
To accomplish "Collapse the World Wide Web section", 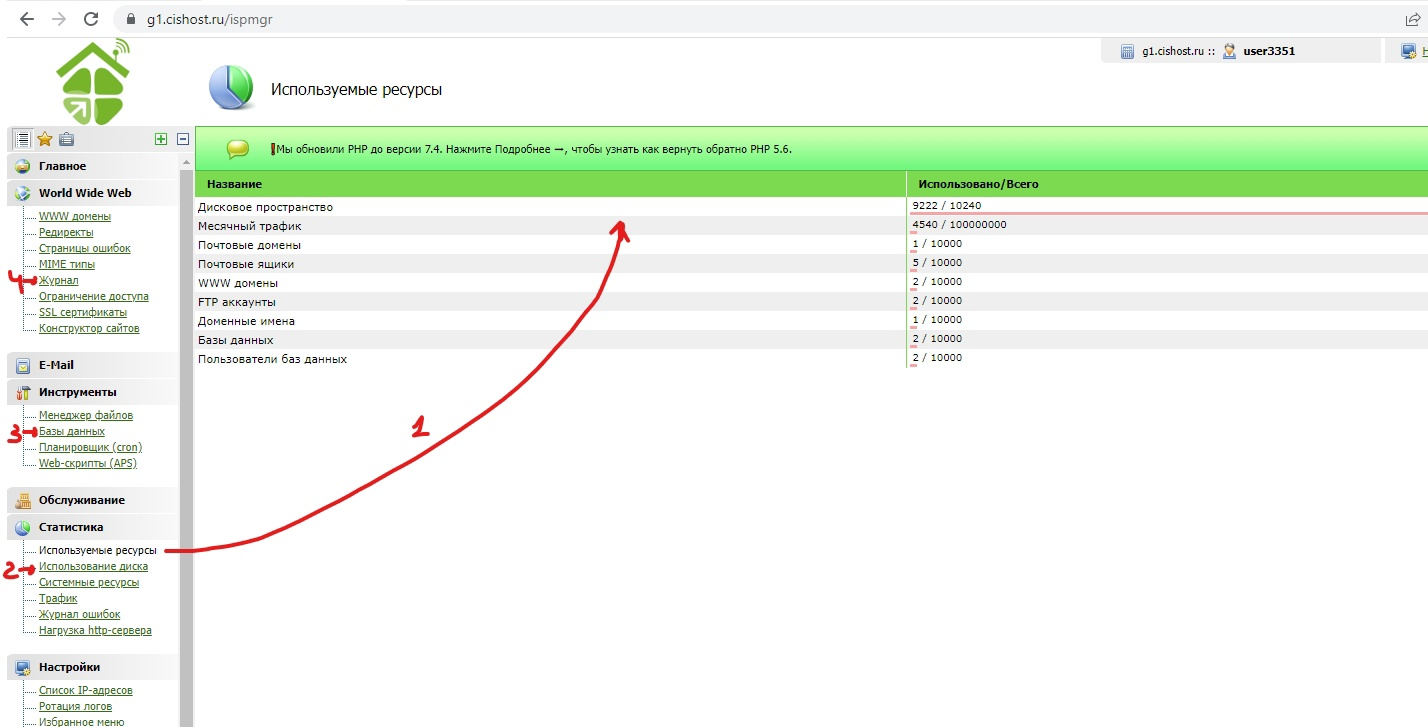I will tap(84, 193).
